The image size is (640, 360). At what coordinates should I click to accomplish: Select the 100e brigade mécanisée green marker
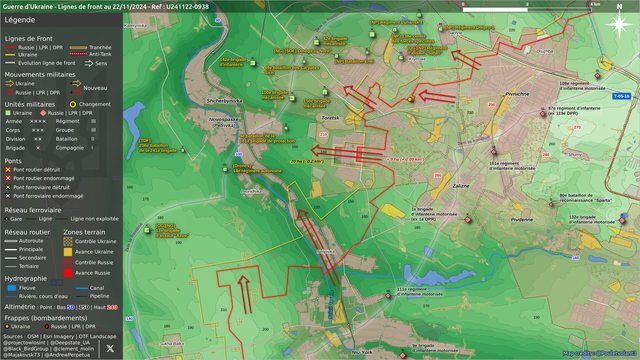[292, 98]
